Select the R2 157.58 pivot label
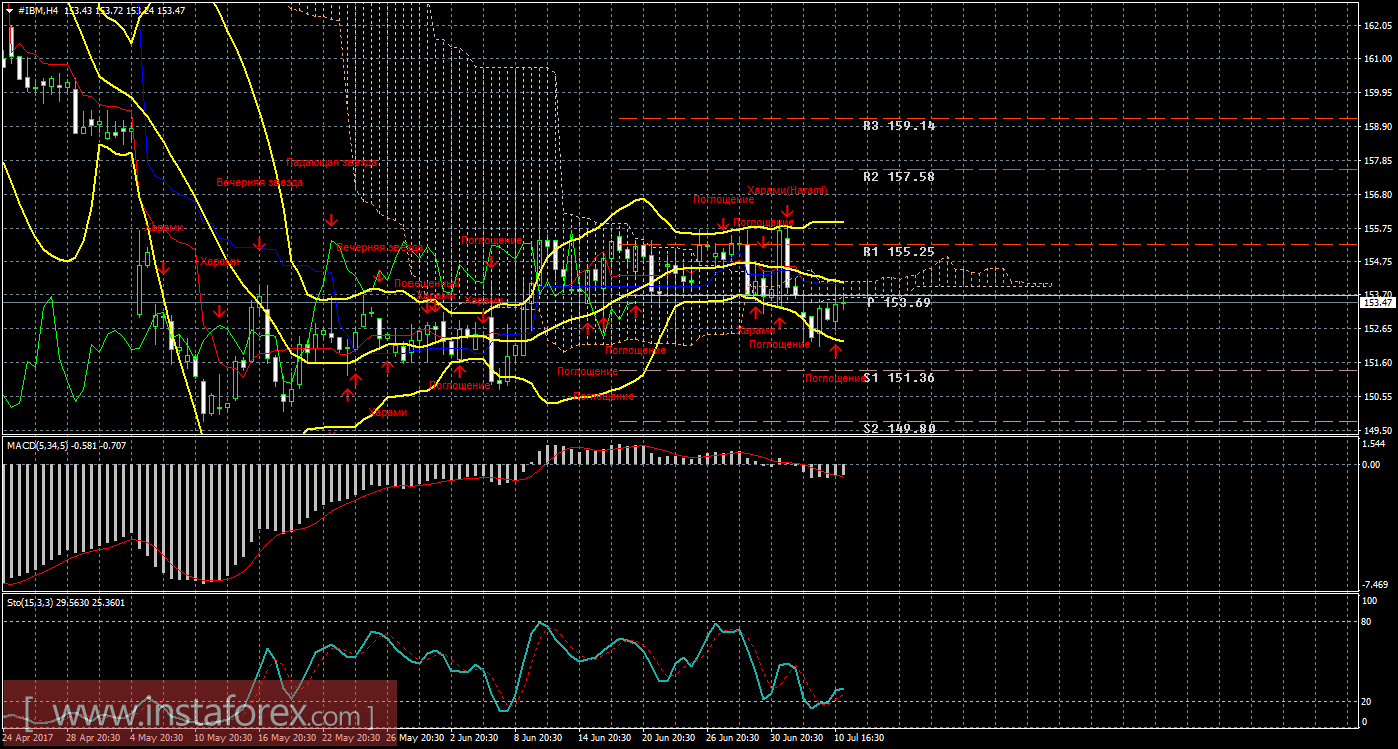Viewport: 1398px width, 749px height. click(899, 177)
